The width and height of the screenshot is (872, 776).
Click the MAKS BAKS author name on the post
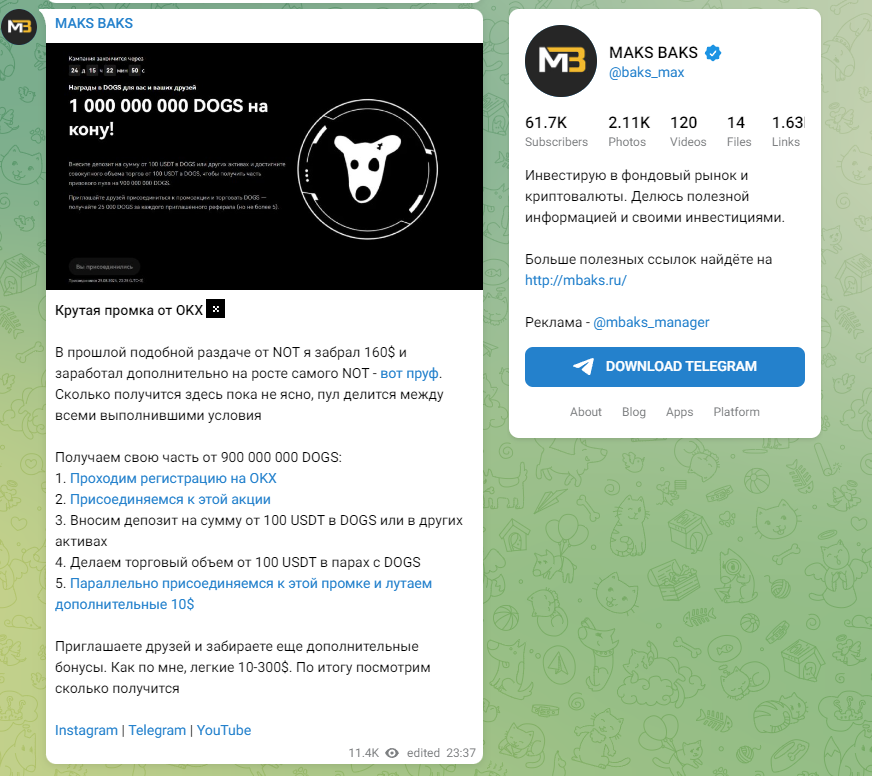[x=94, y=23]
